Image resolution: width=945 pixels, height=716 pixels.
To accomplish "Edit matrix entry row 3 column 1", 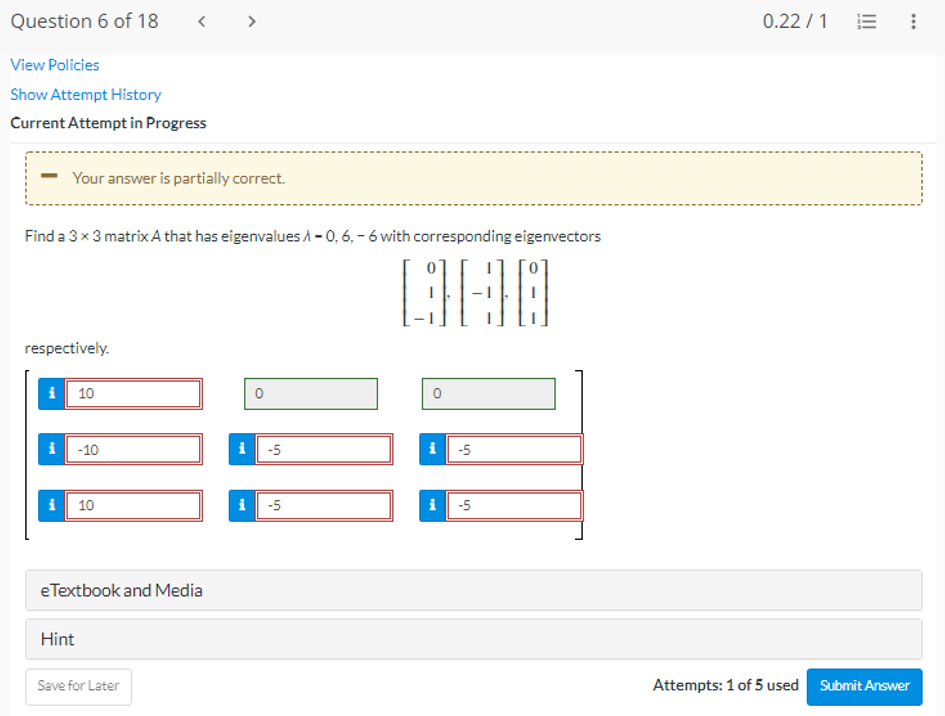I will pos(133,505).
